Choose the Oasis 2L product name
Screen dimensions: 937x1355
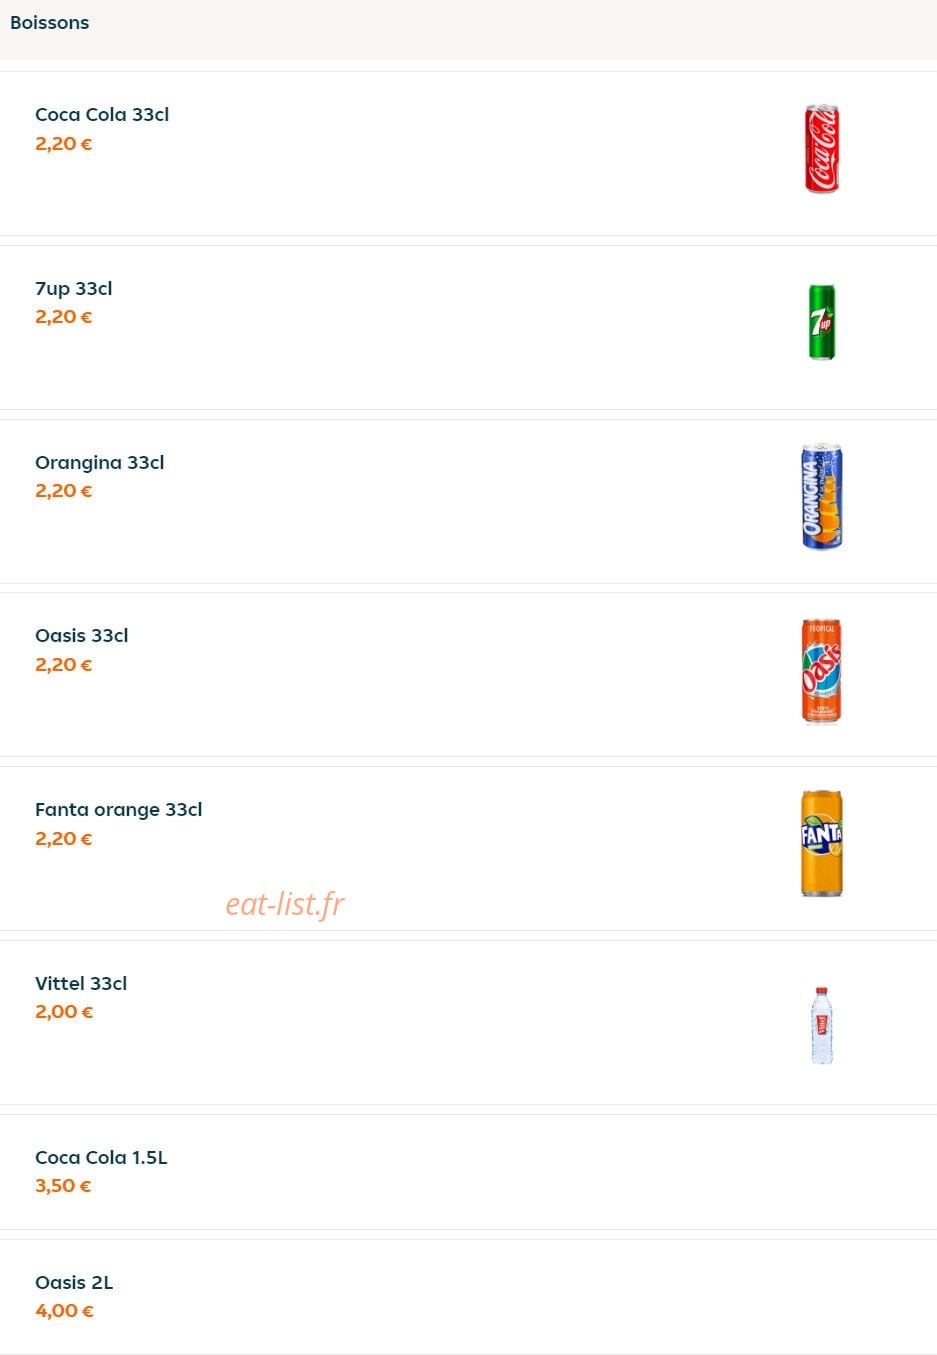pos(74,1283)
